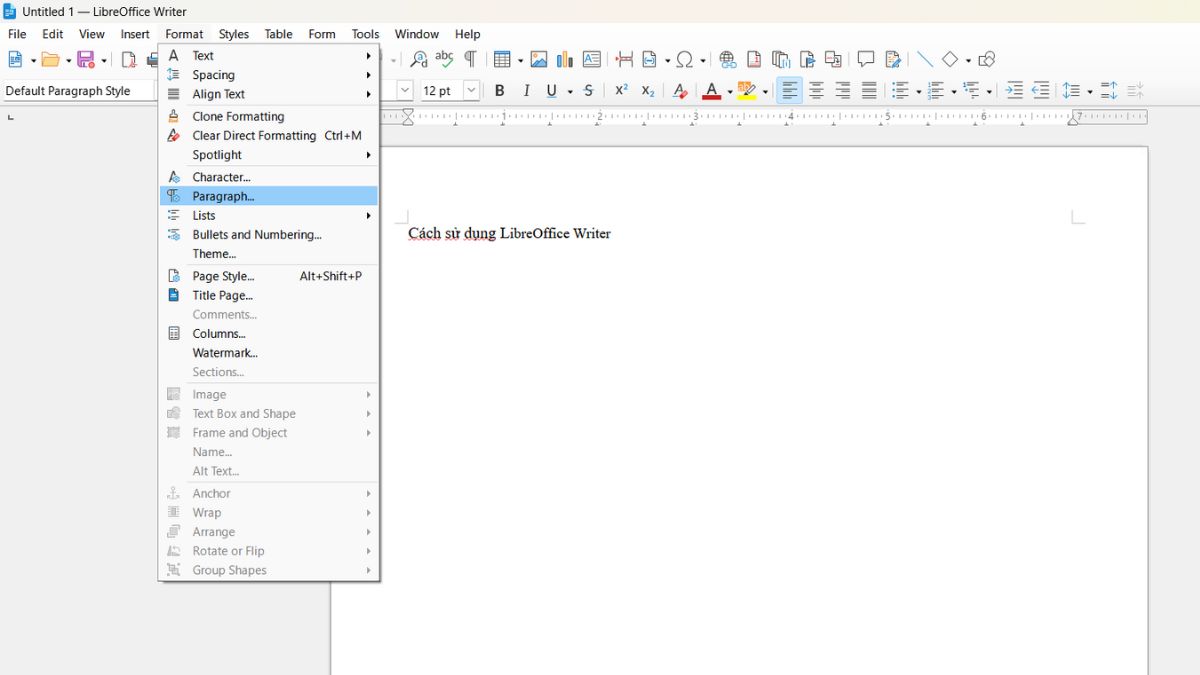
Task: Click the Insert Chart icon
Action: click(x=565, y=59)
